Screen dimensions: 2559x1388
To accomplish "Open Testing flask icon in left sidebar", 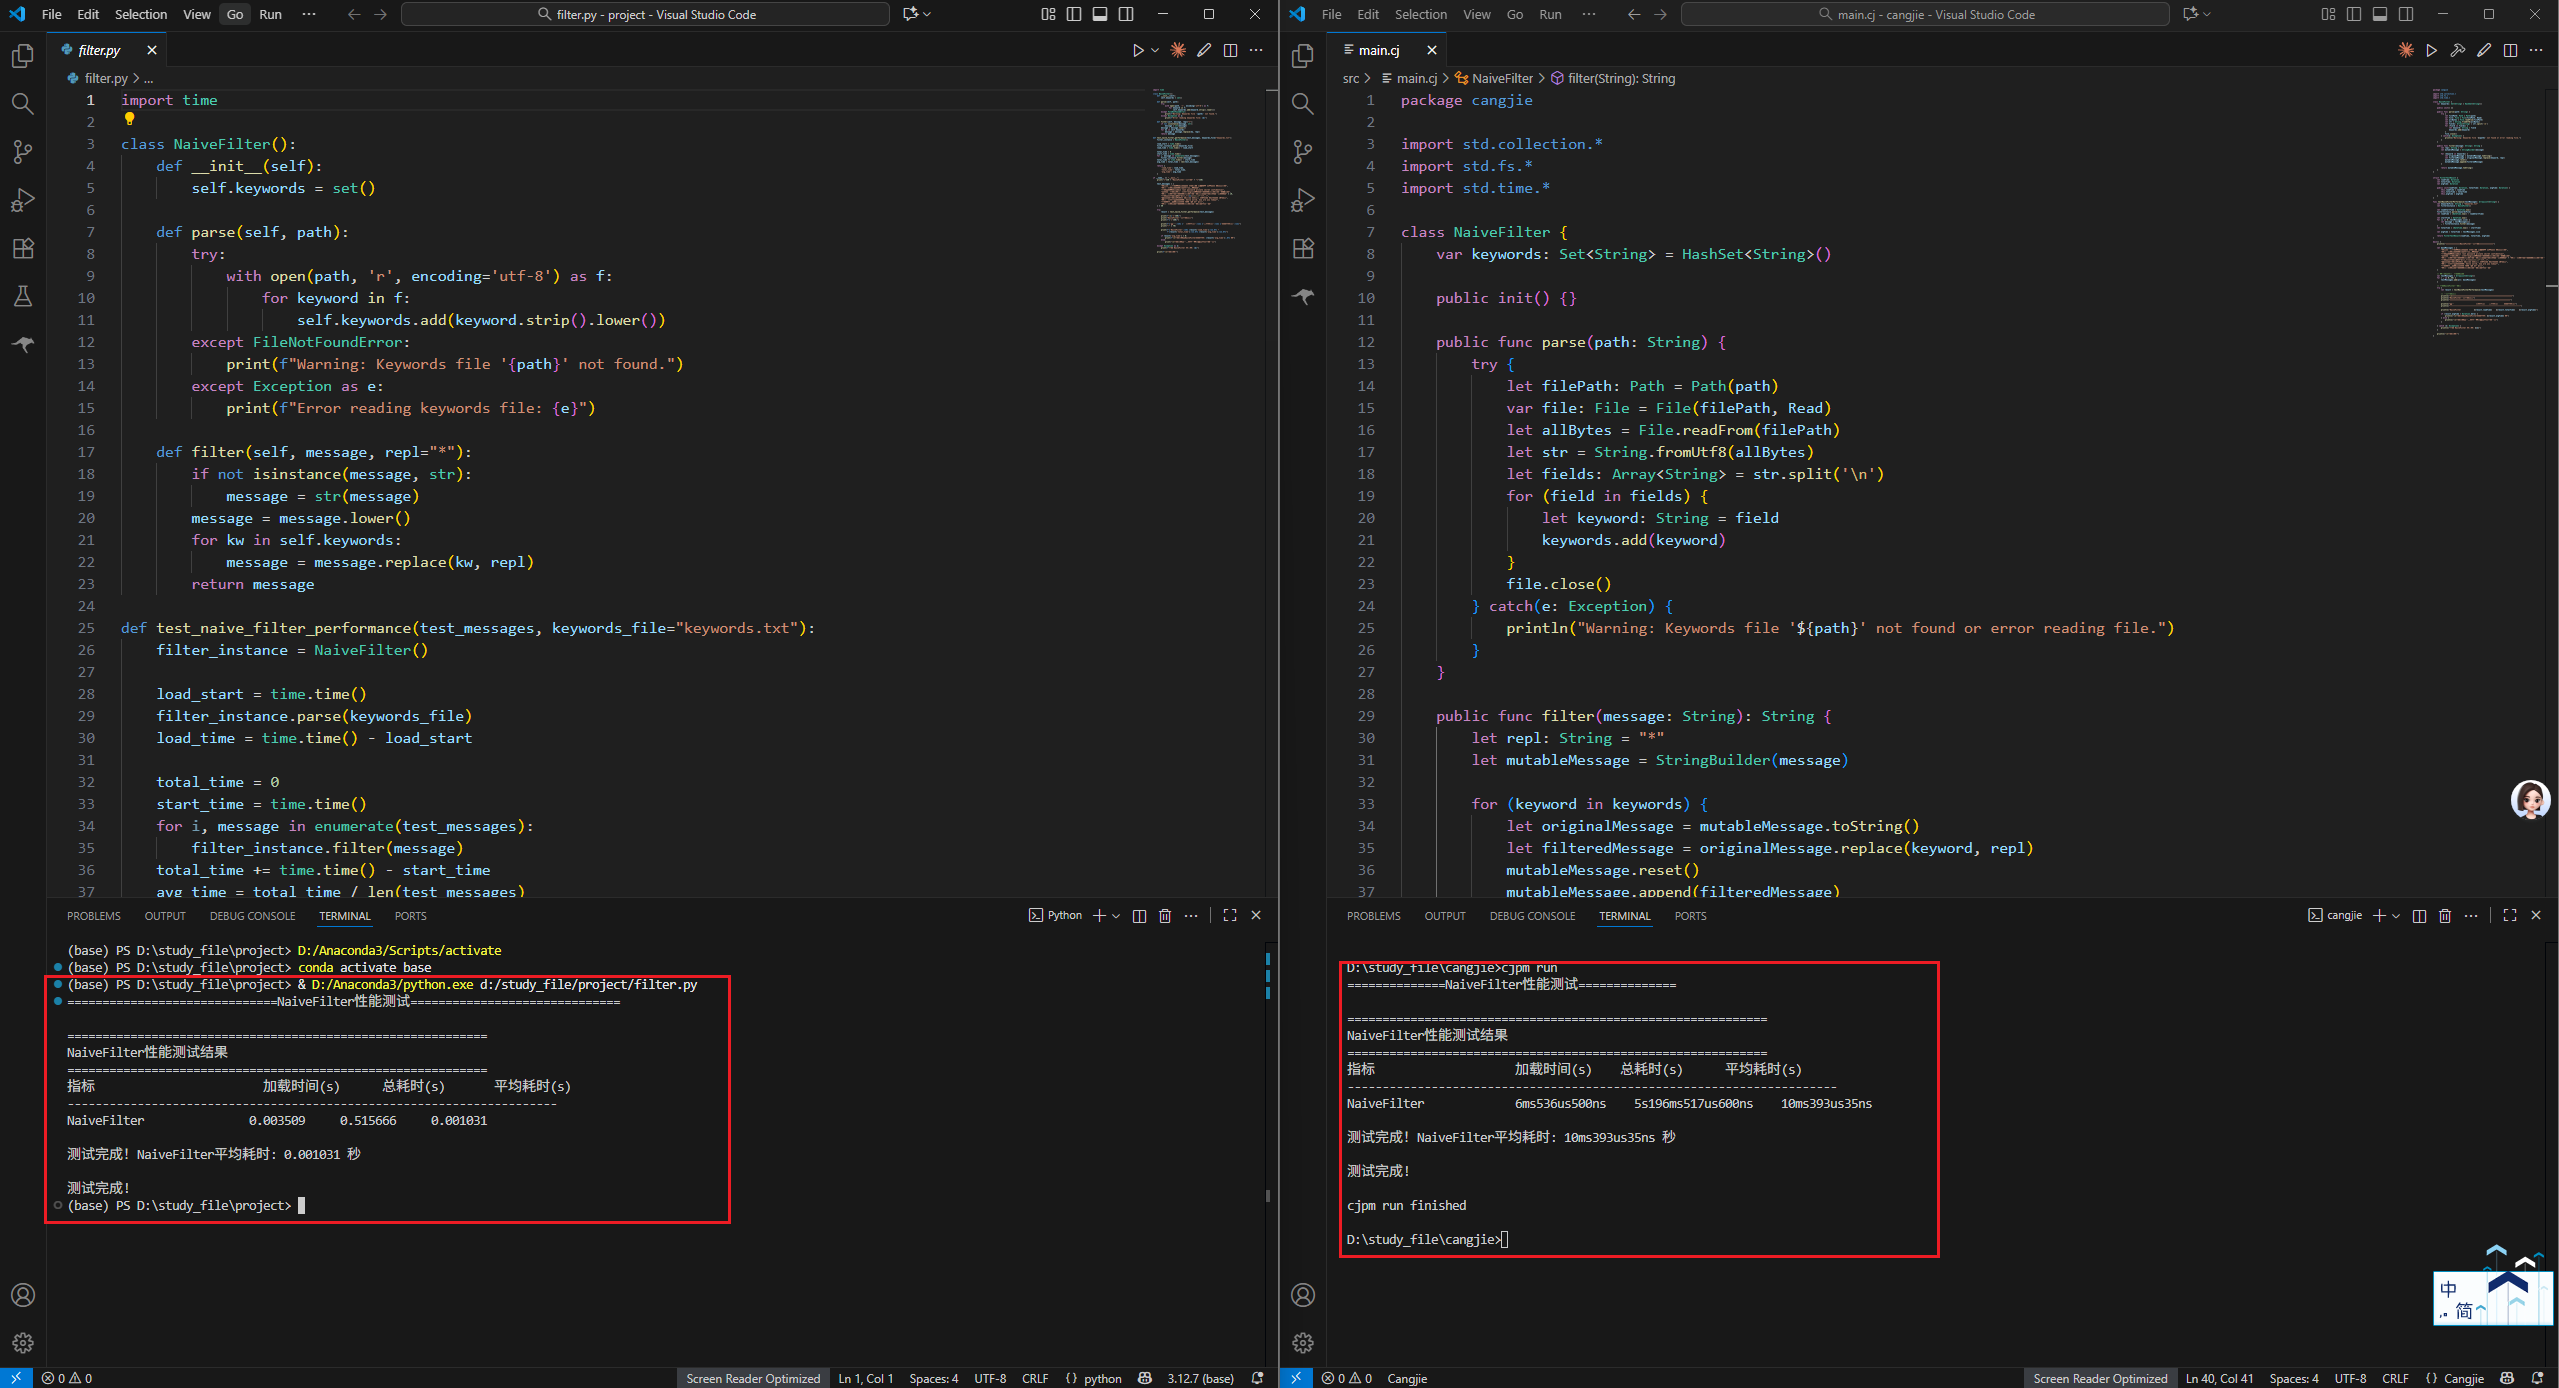I will click(22, 296).
